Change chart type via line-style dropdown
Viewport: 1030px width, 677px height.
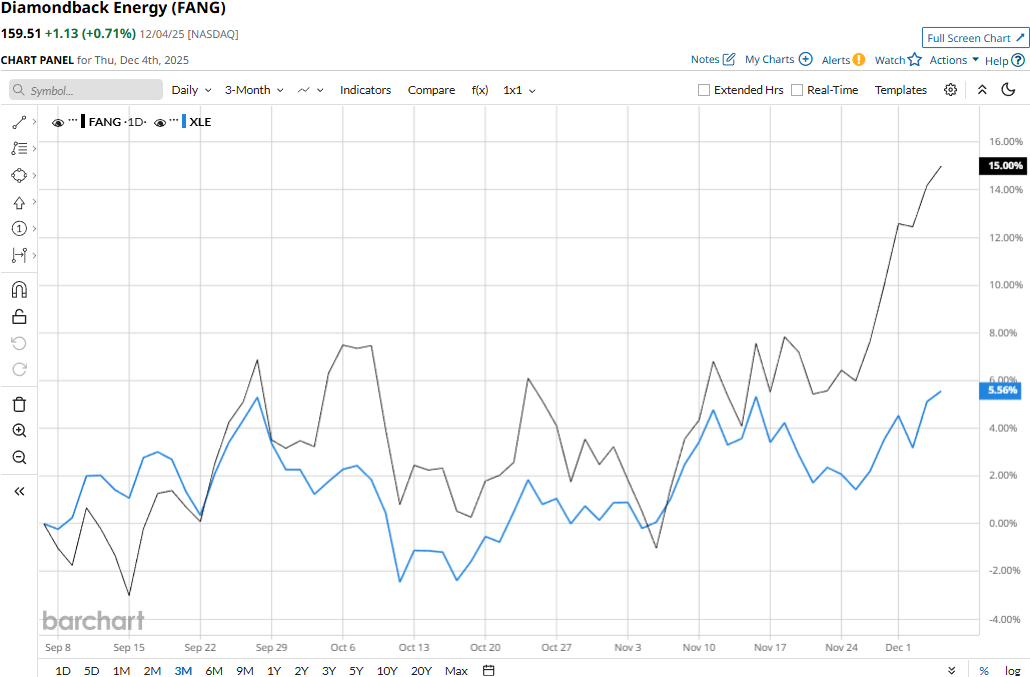point(311,90)
